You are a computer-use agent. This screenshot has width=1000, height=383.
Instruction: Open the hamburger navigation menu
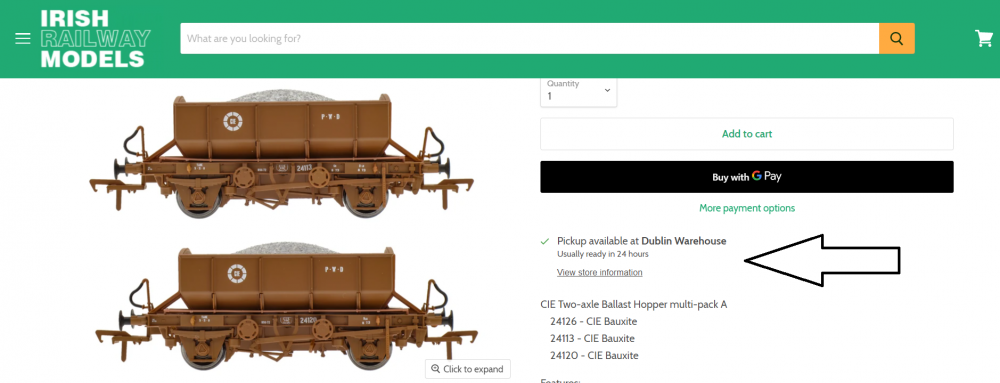click(23, 38)
